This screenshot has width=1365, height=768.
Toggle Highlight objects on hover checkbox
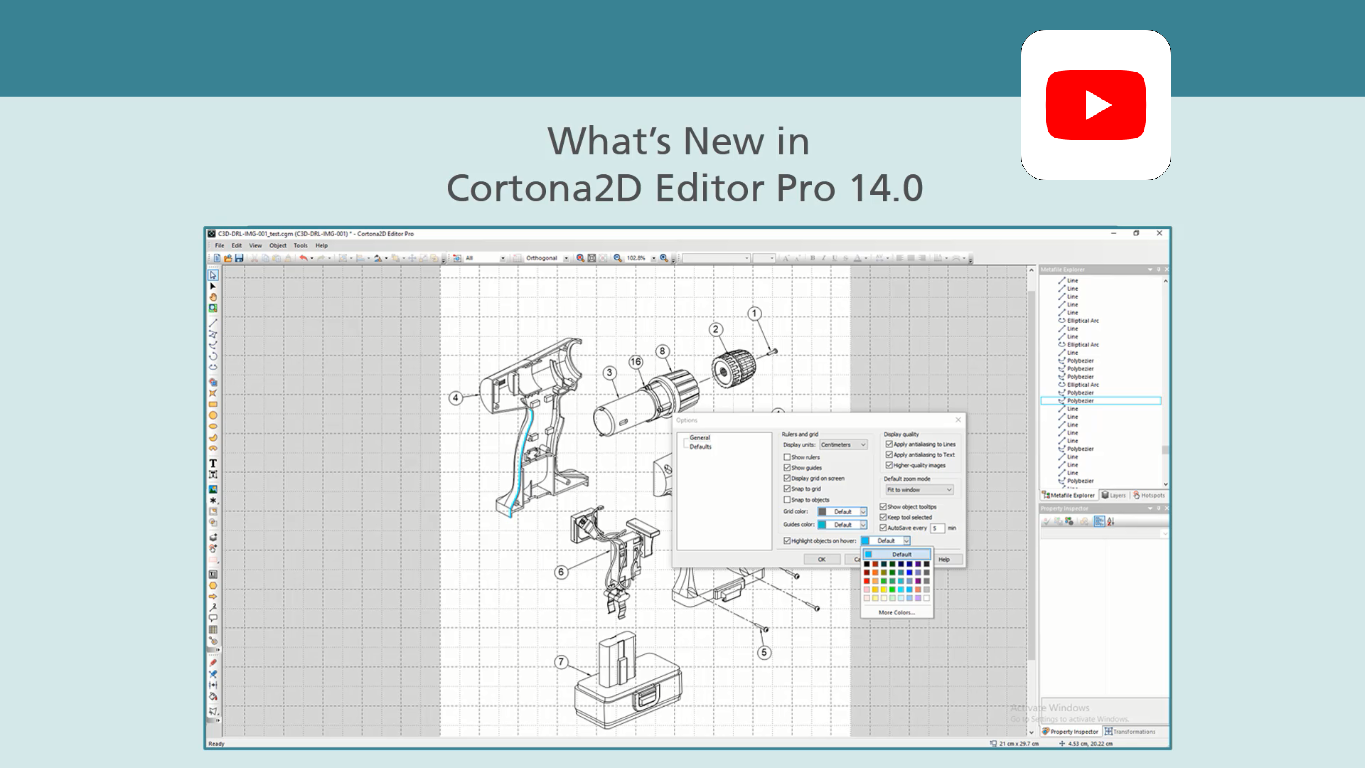pos(787,541)
